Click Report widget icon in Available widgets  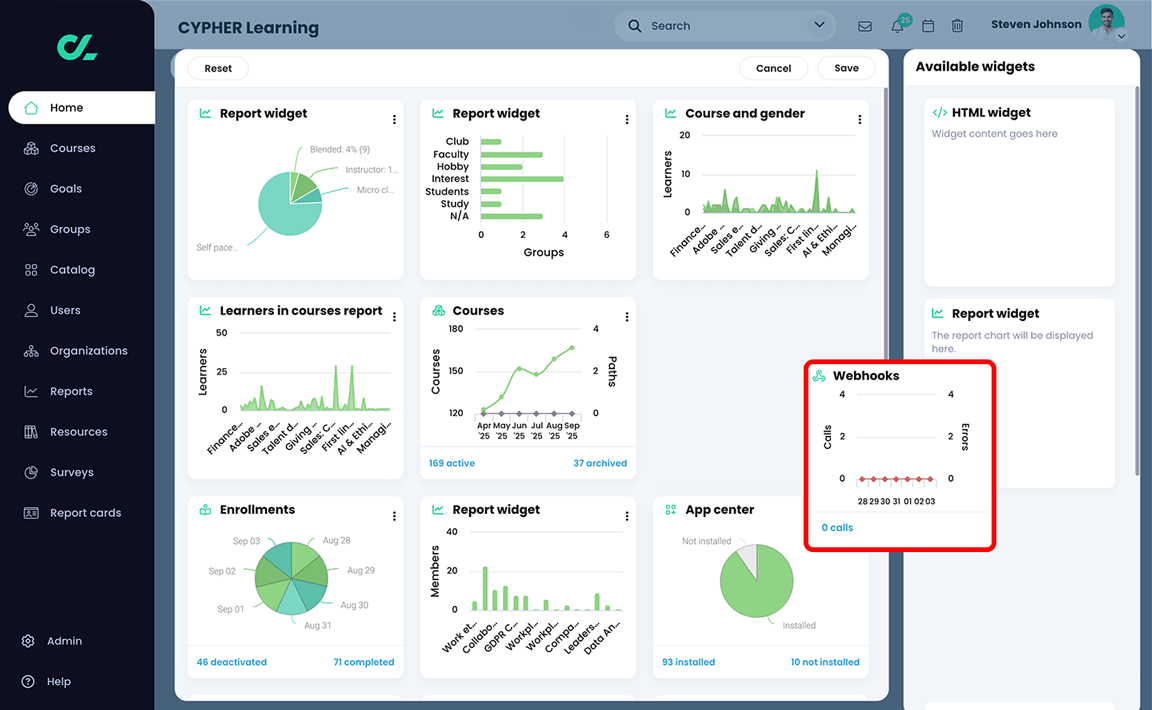[x=937, y=313]
